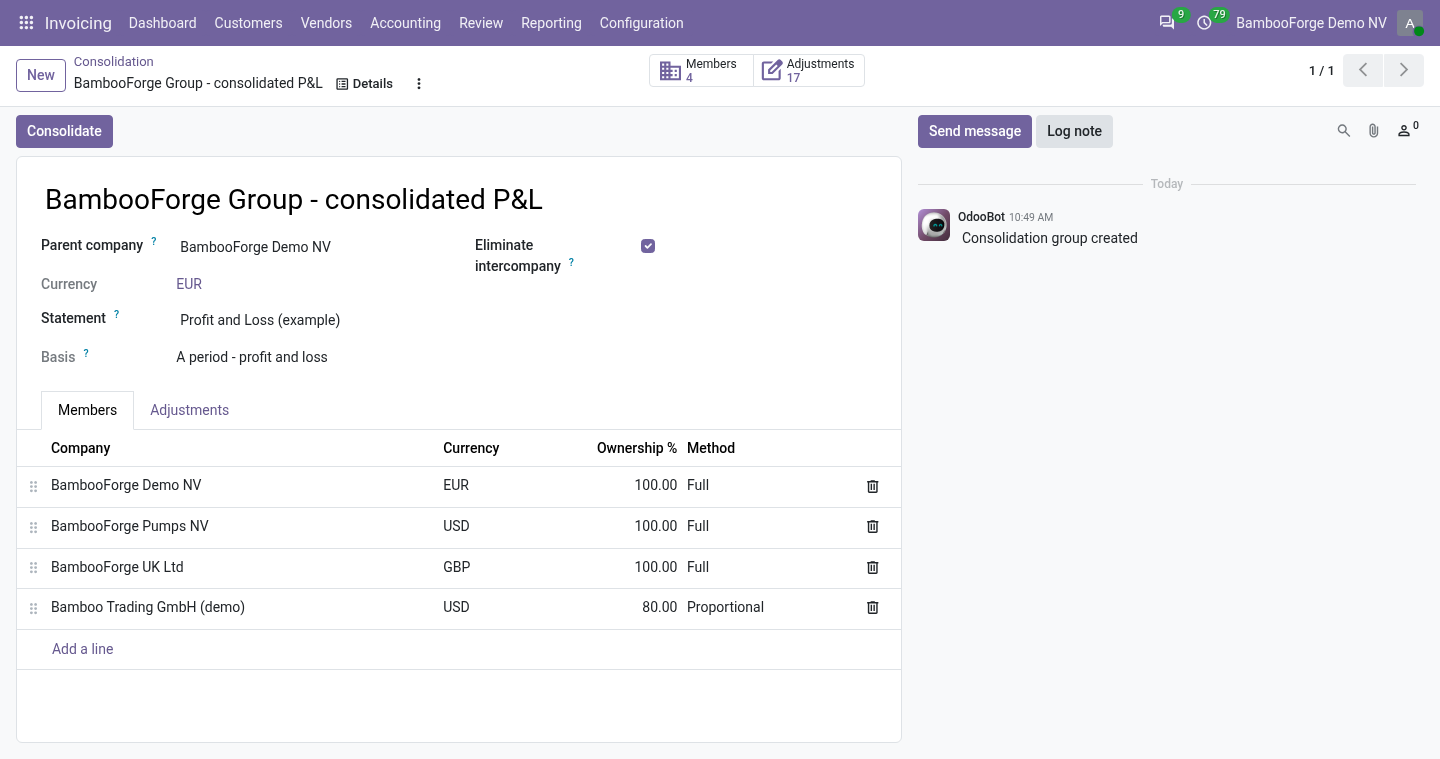
Task: Show followers icon in chatter
Action: click(x=1407, y=130)
